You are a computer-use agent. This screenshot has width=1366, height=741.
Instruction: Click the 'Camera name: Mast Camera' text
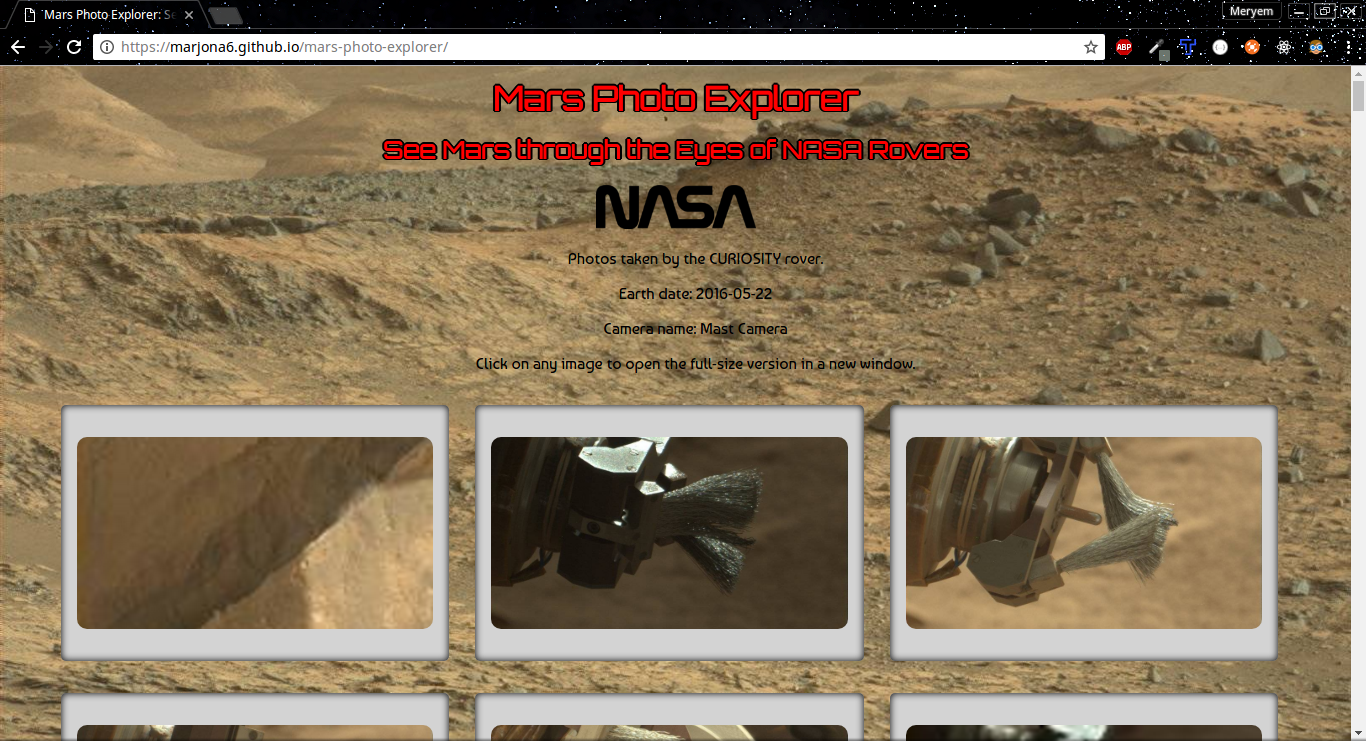695,329
